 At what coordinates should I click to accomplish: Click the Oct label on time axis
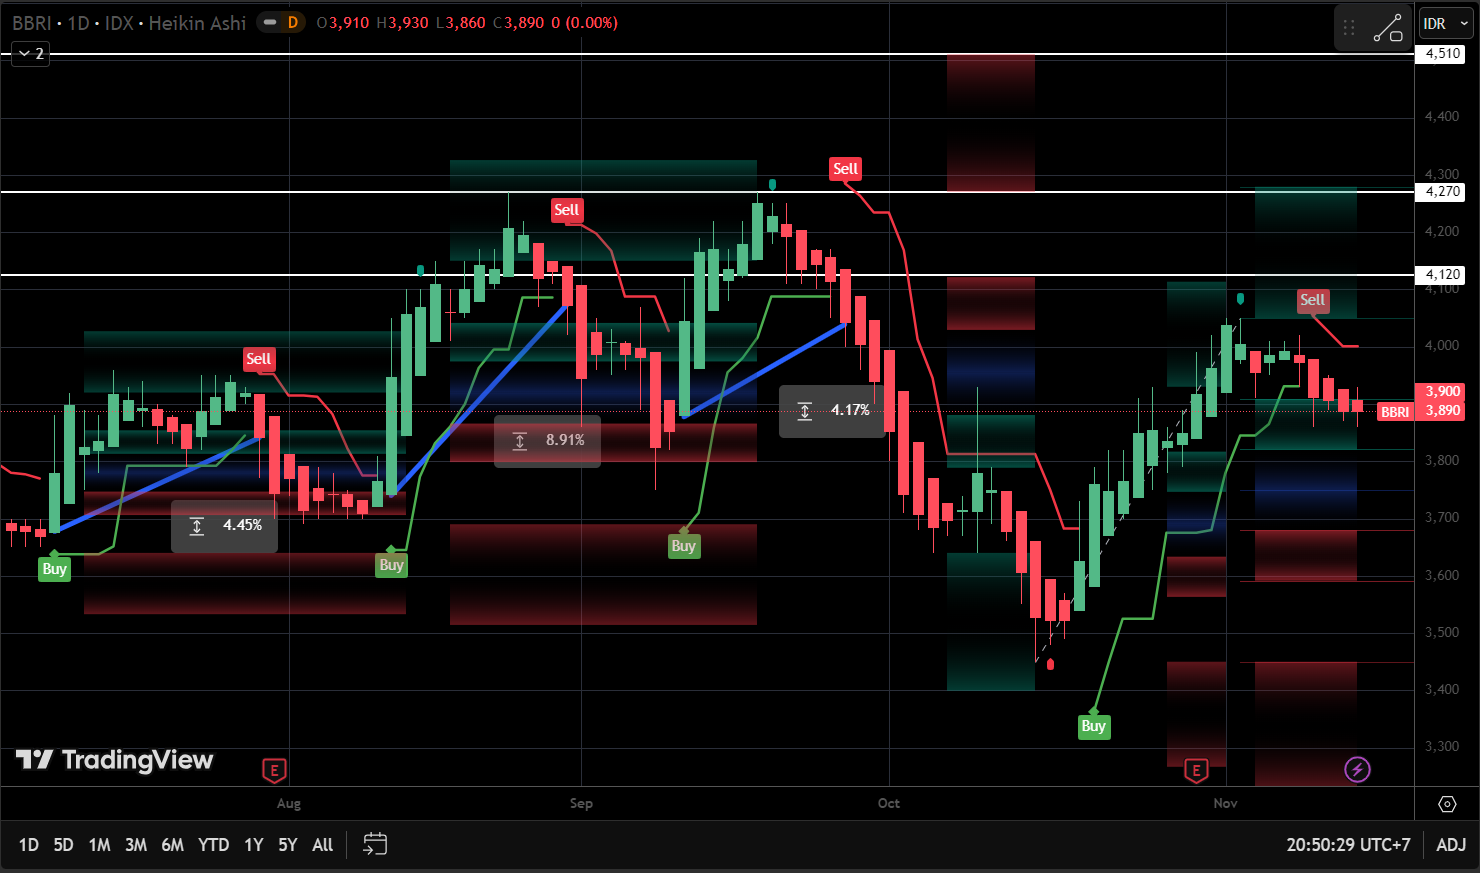pyautogui.click(x=888, y=803)
